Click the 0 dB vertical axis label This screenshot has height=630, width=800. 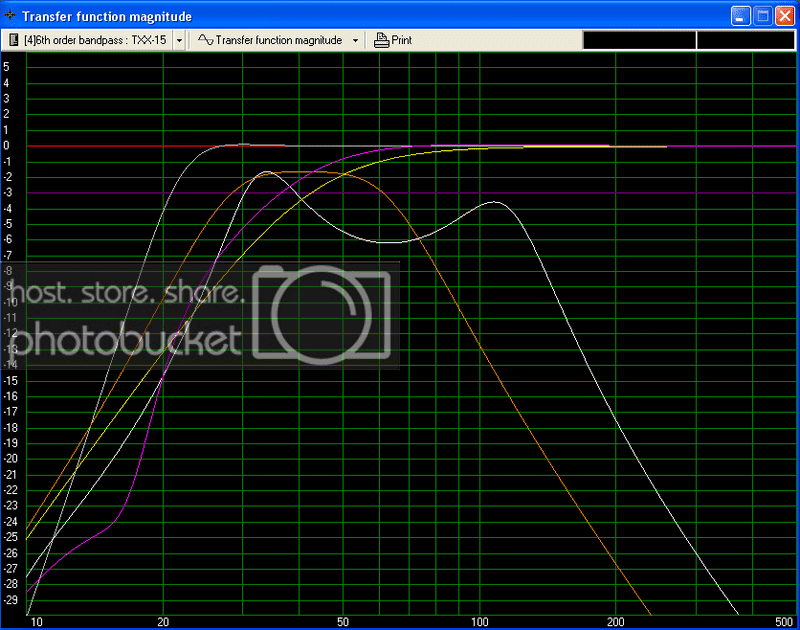6,145
